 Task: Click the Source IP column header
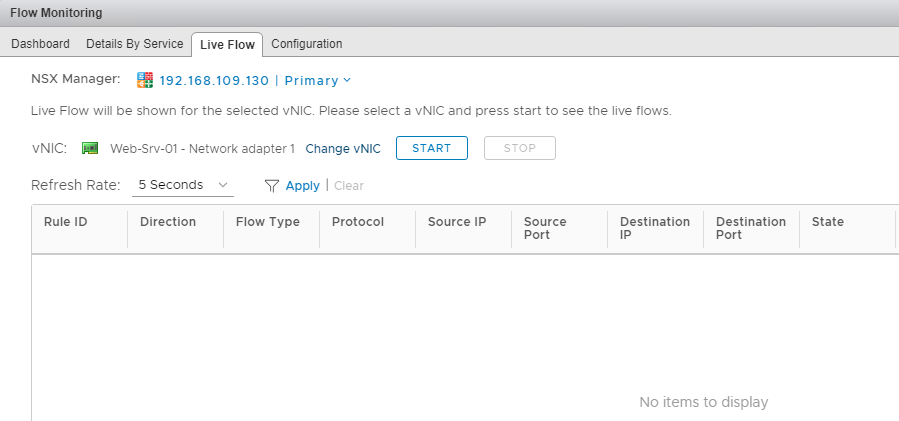[x=457, y=222]
